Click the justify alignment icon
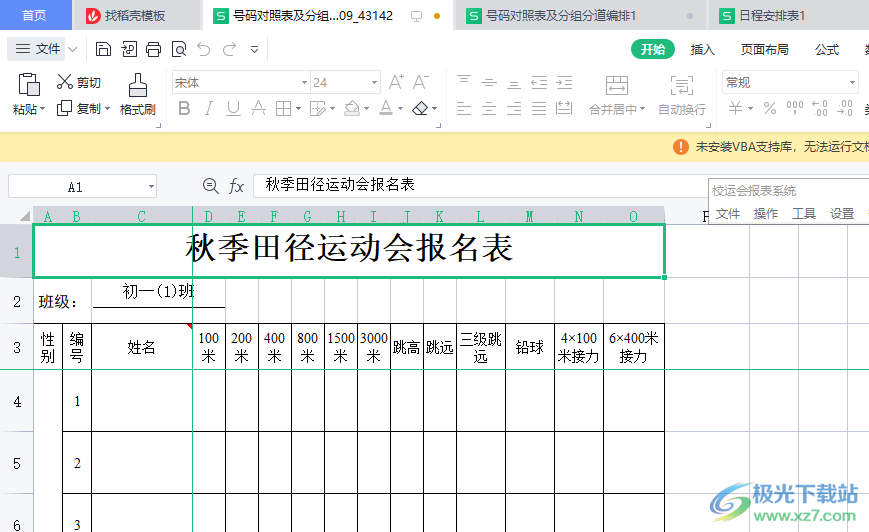Image resolution: width=869 pixels, height=532 pixels. pos(539,108)
